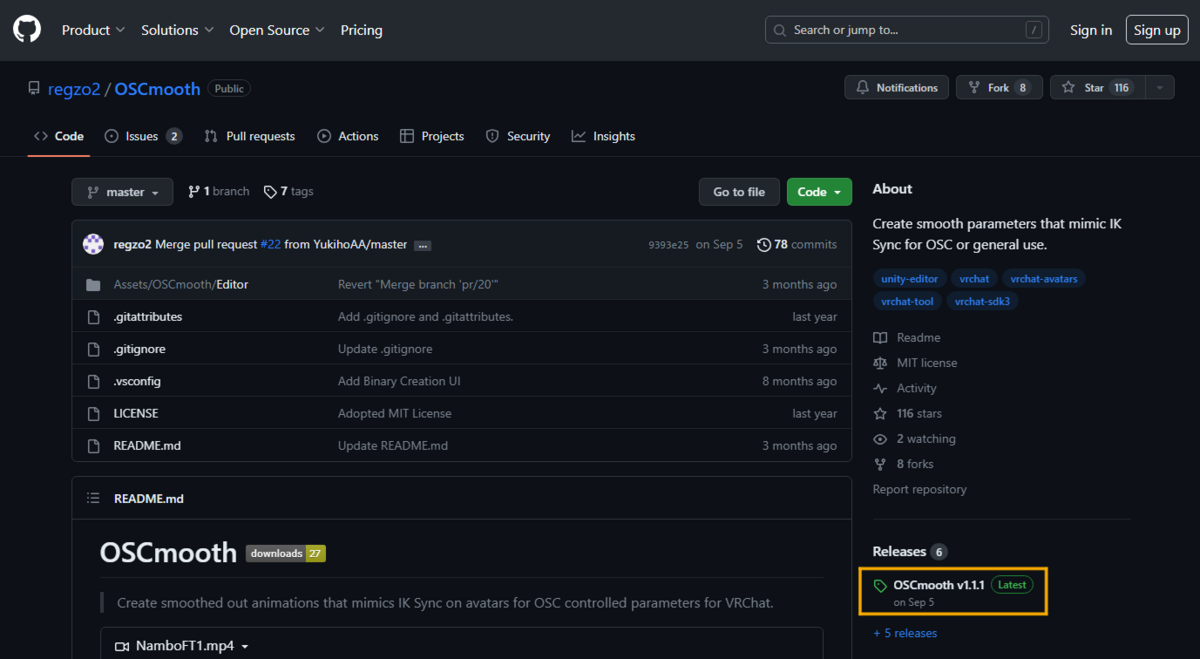Switch to the Insights tab
The height and width of the screenshot is (659, 1200).
pos(604,136)
